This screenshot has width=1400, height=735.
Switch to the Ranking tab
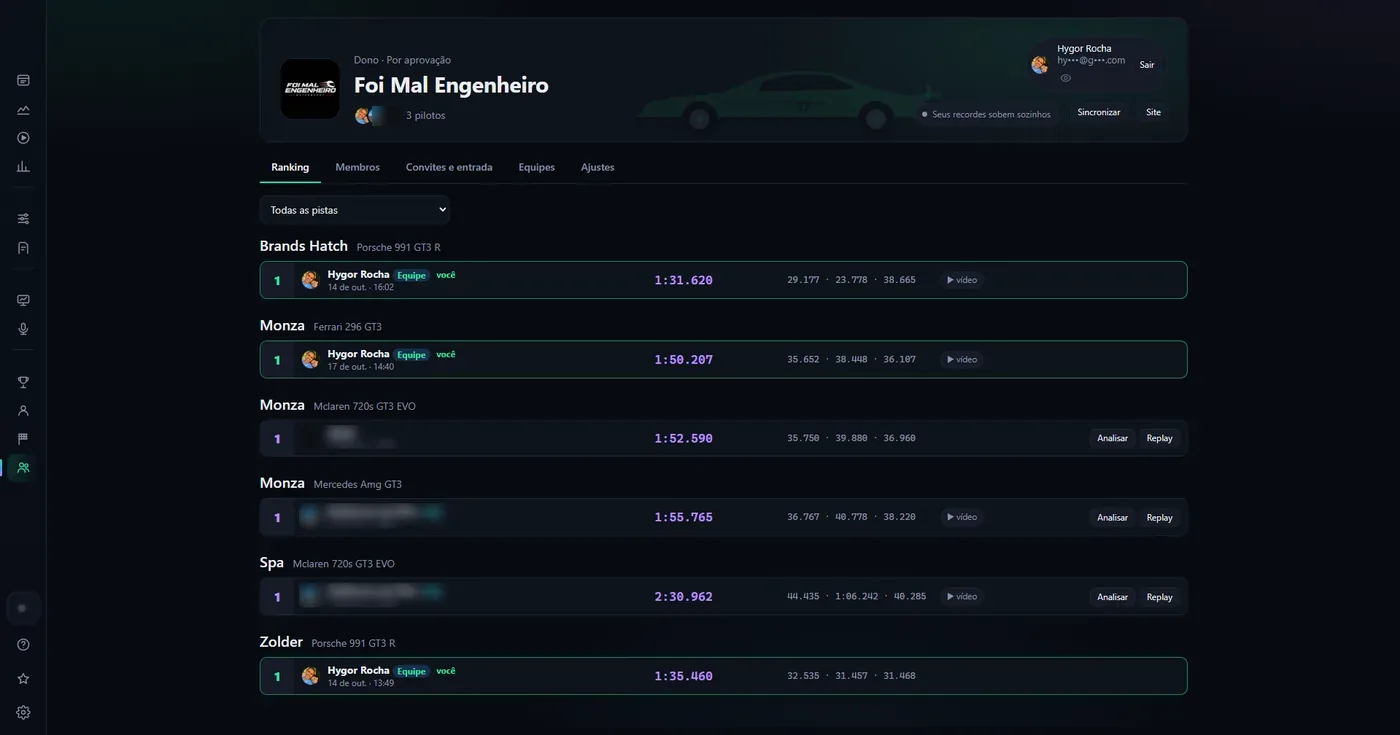point(290,167)
